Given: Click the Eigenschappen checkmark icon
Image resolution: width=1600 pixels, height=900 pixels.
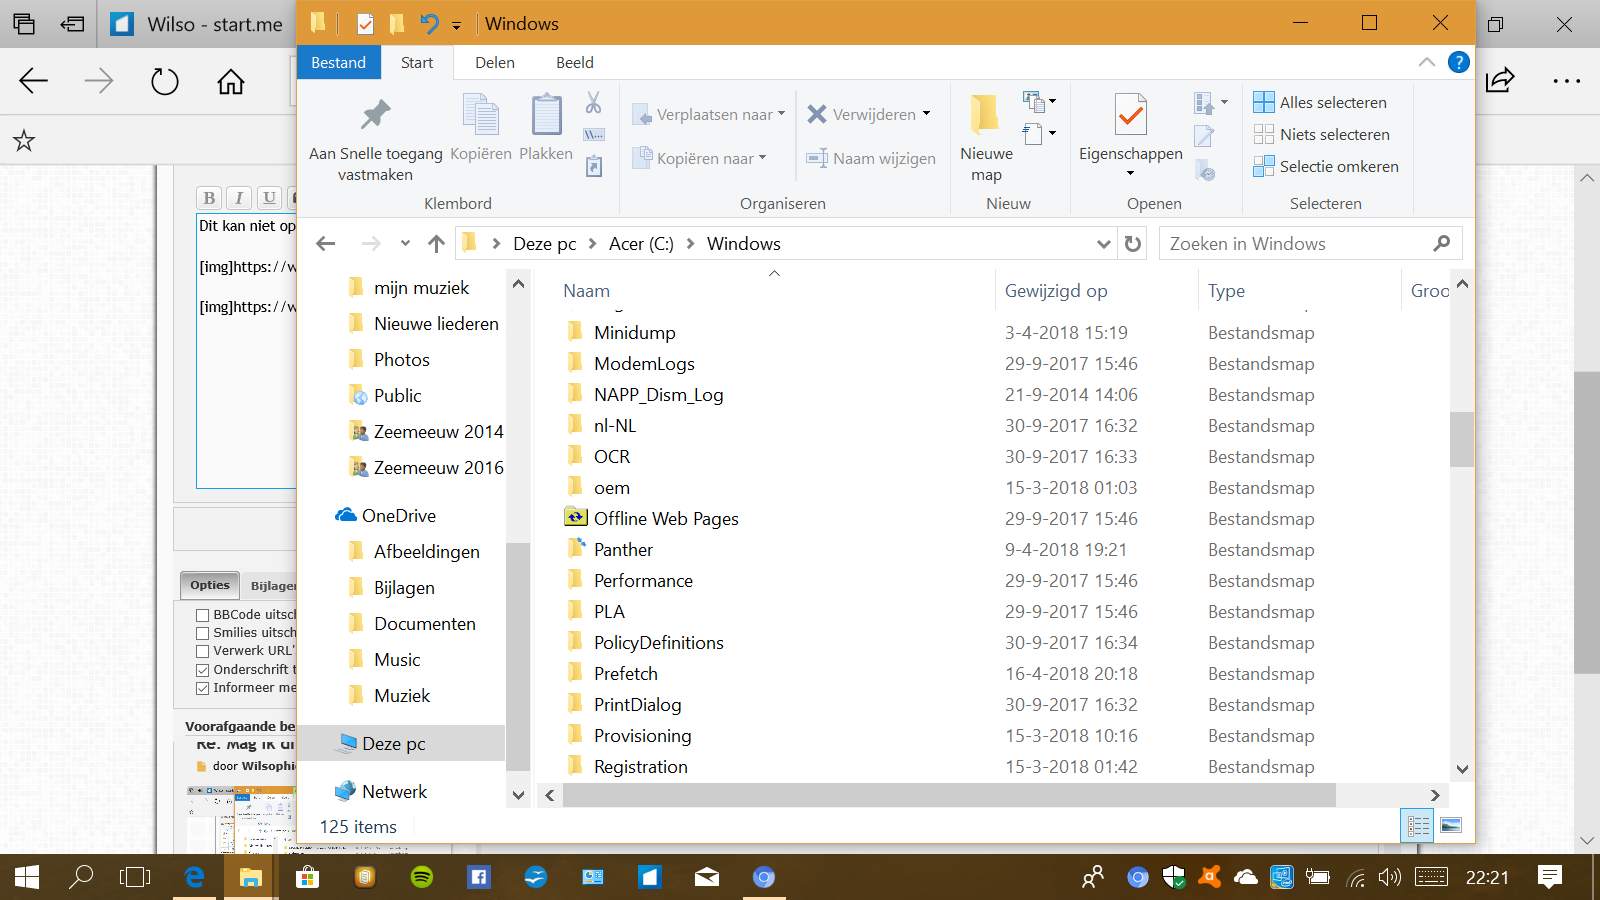Looking at the screenshot, I should pos(1131,116).
